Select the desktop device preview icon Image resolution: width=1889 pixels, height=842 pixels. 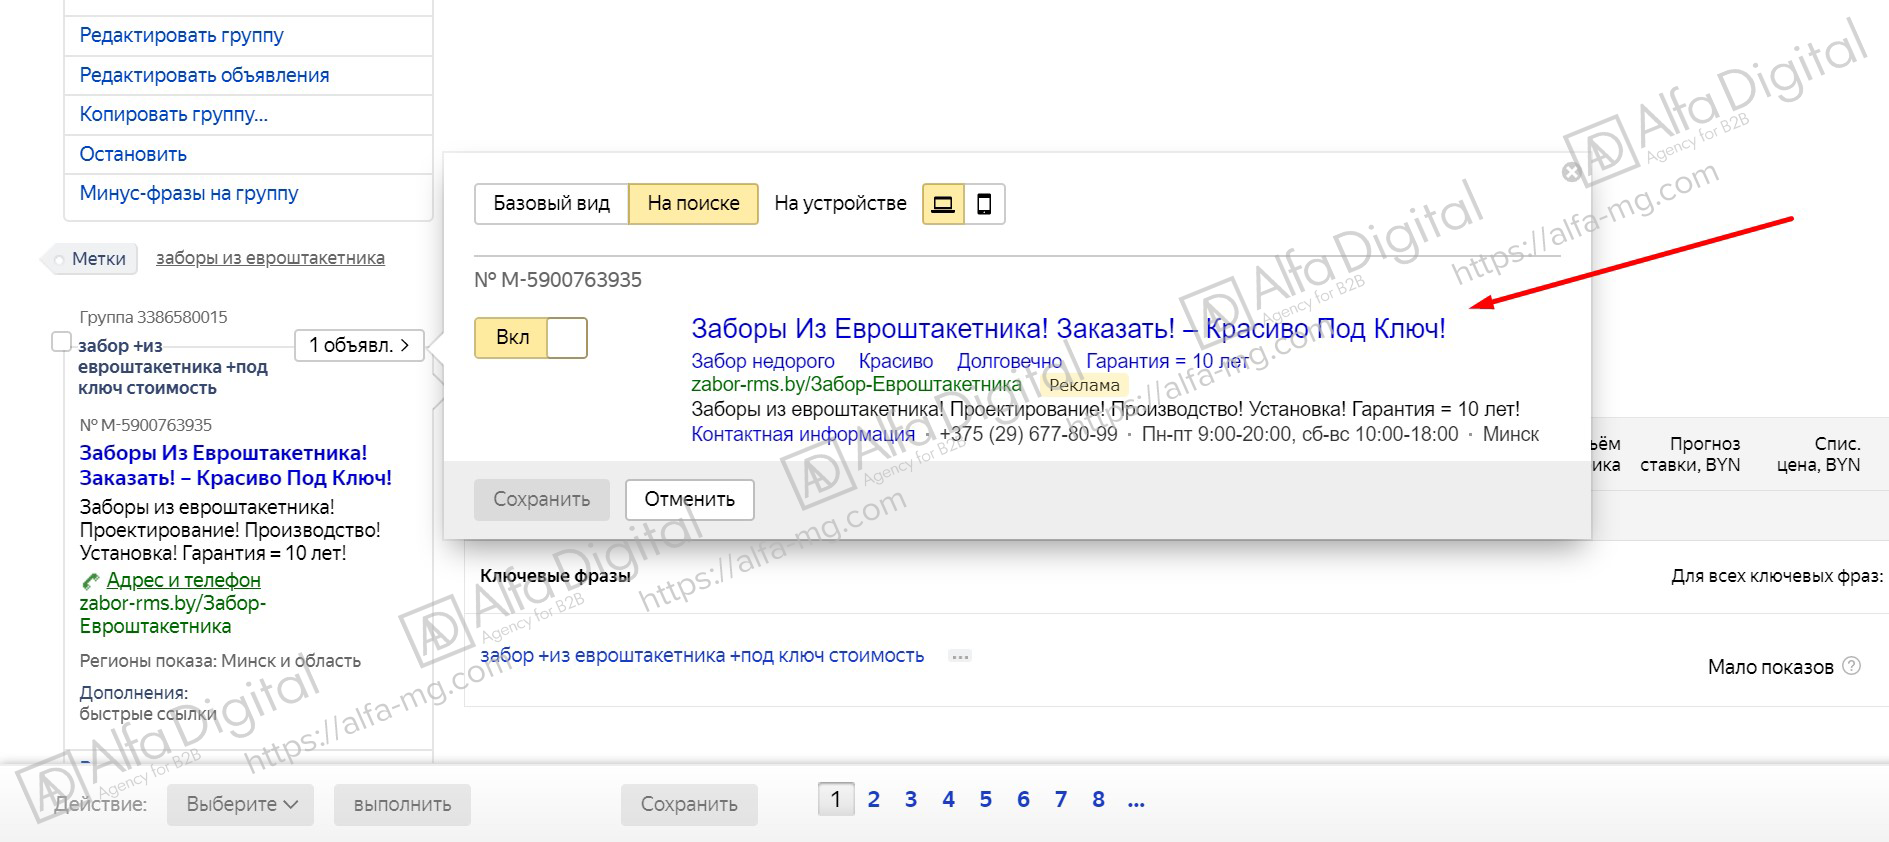[x=943, y=204]
